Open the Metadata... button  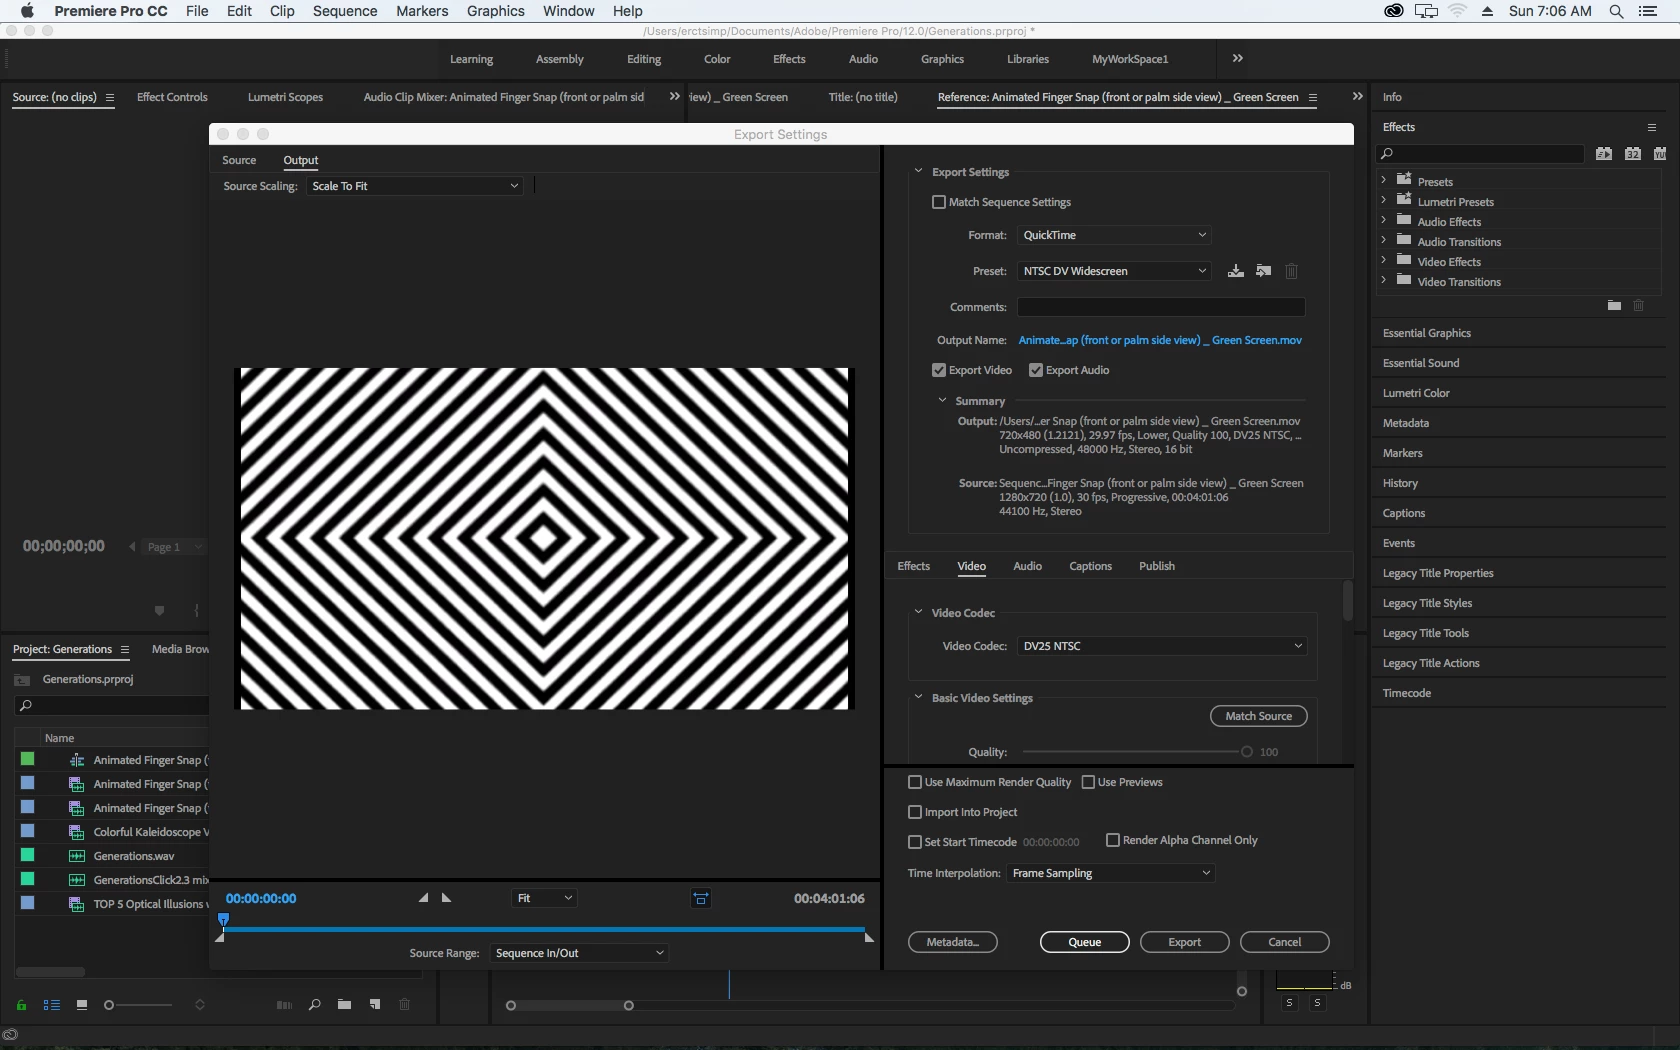(953, 942)
